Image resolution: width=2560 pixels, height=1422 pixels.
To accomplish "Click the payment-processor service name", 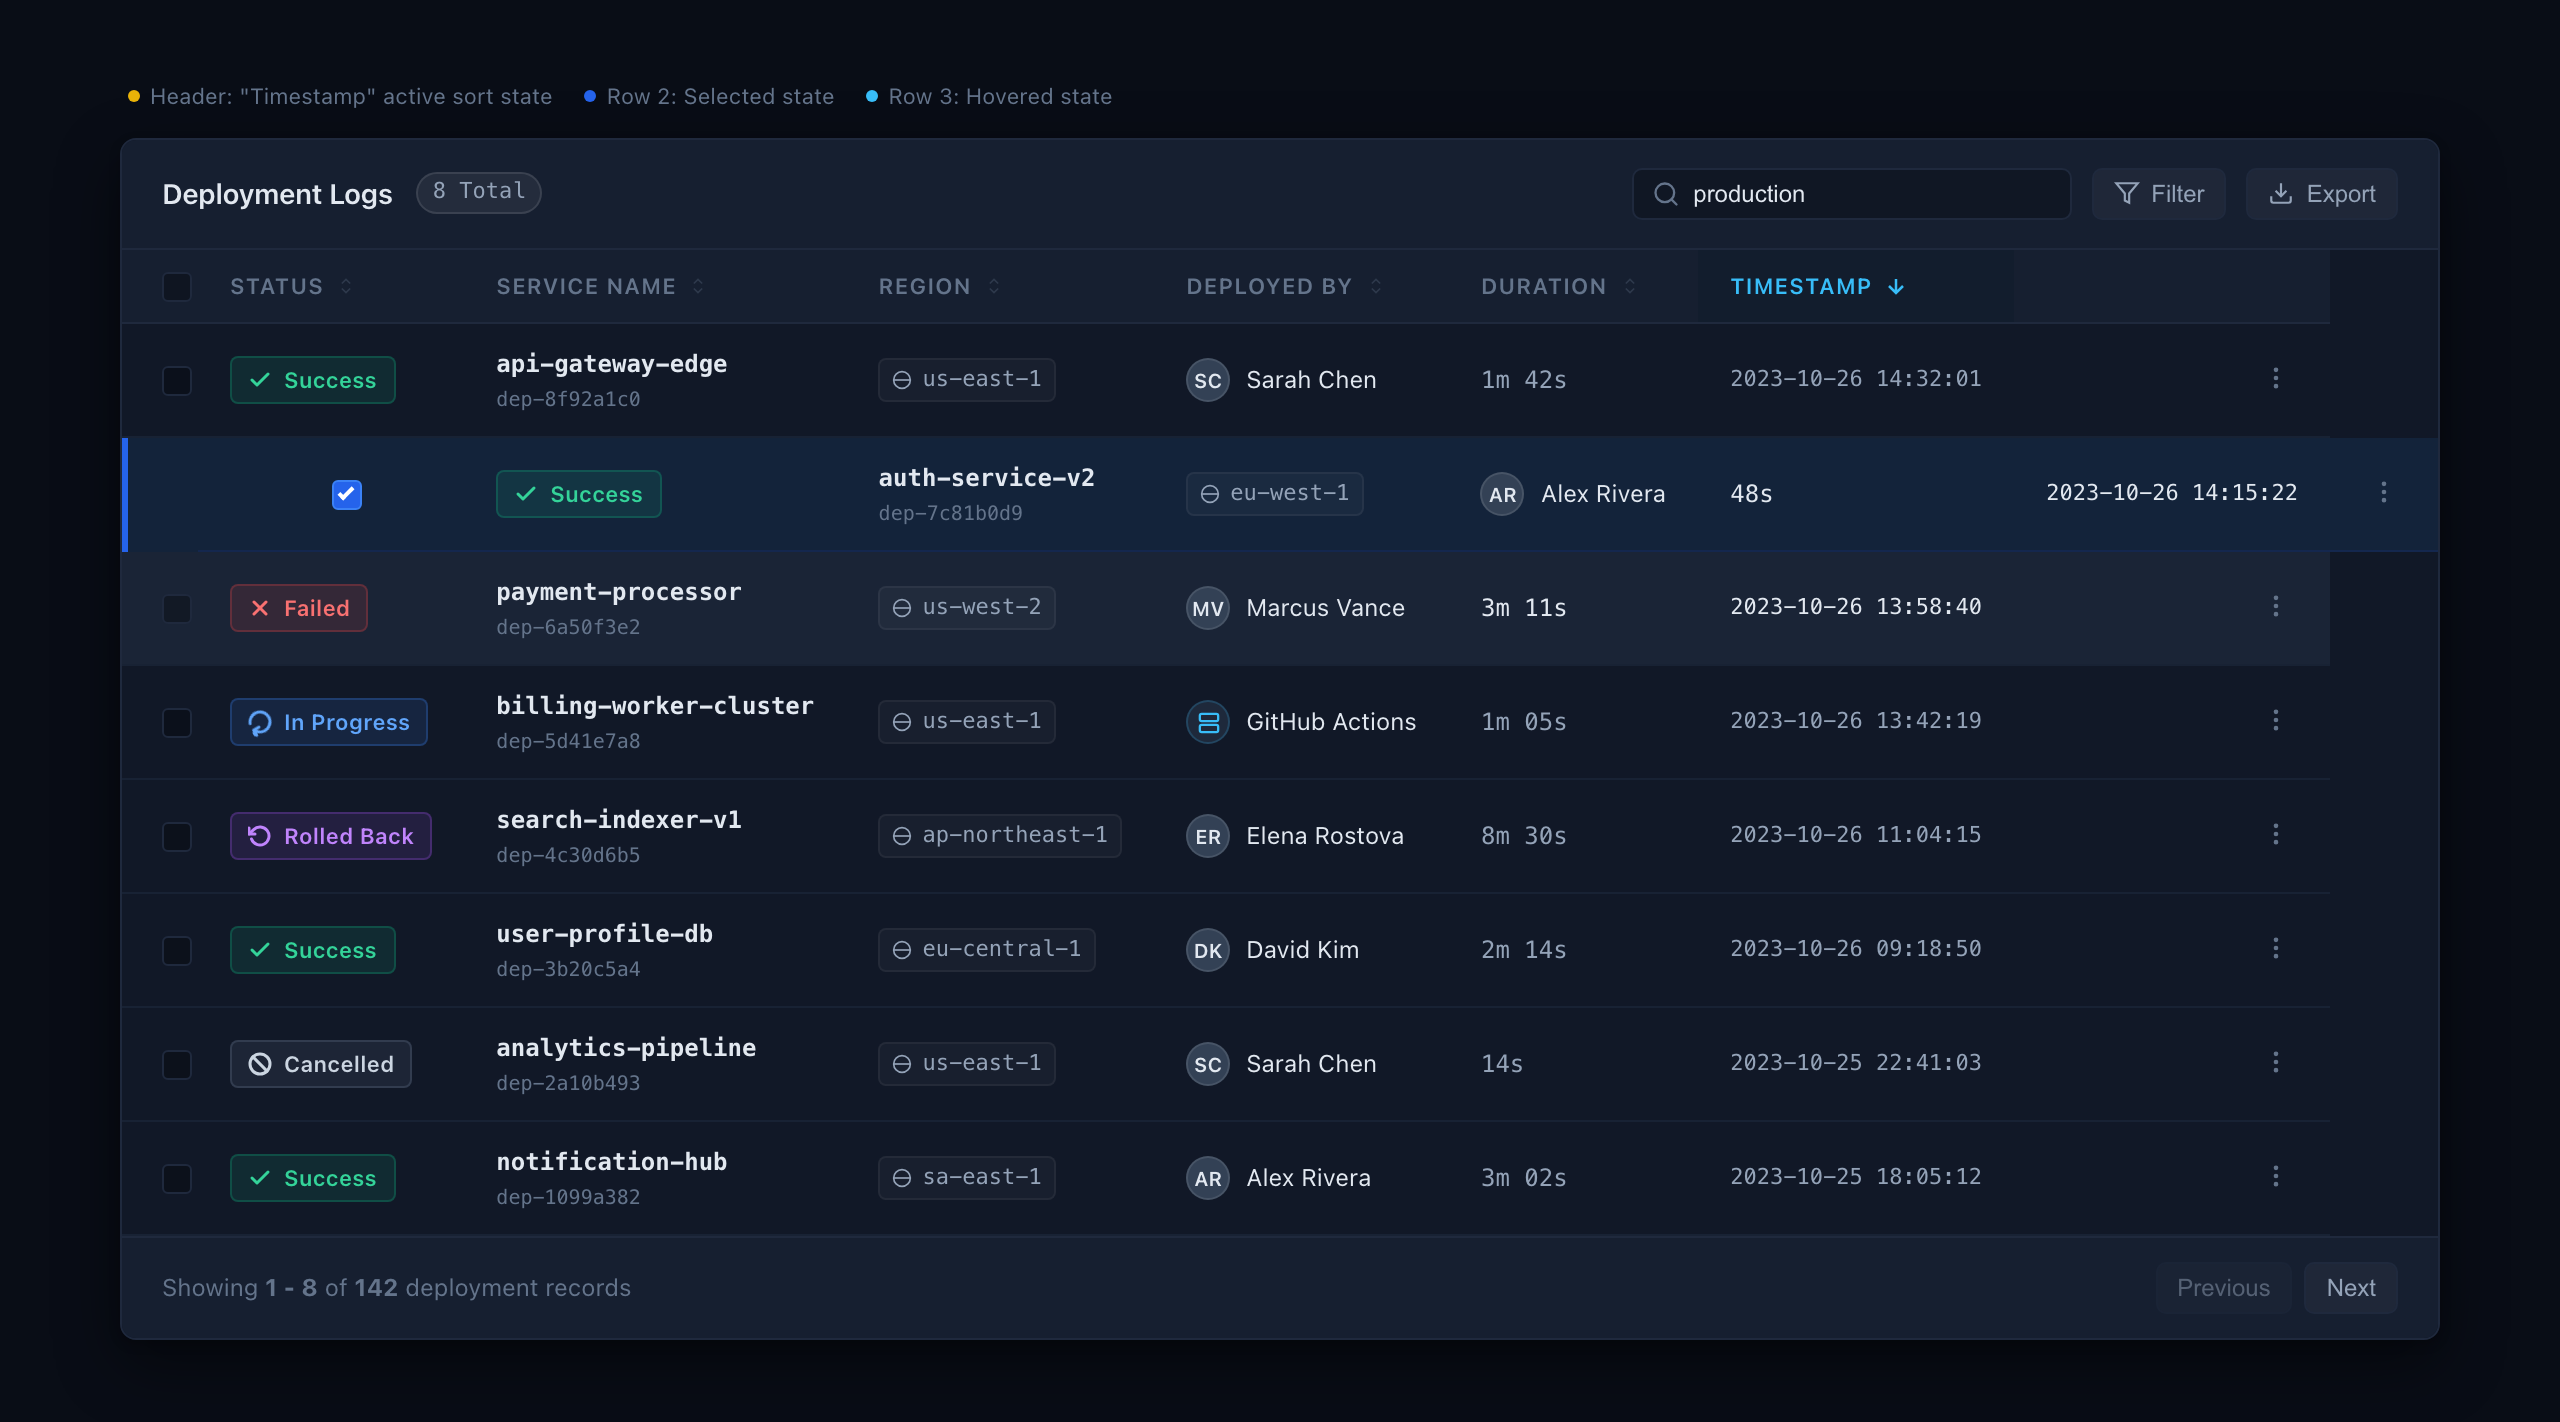I will [x=619, y=592].
